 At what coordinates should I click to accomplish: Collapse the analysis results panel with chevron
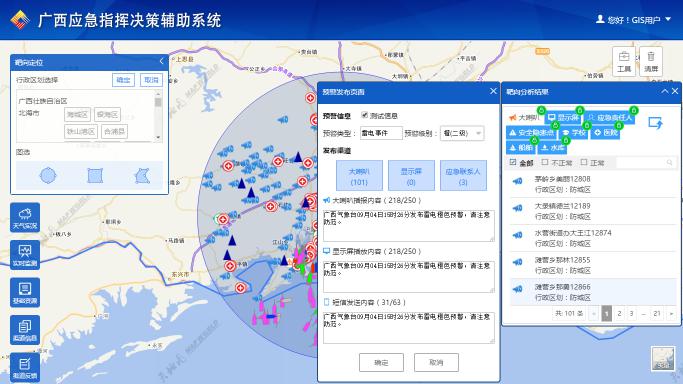pos(664,91)
